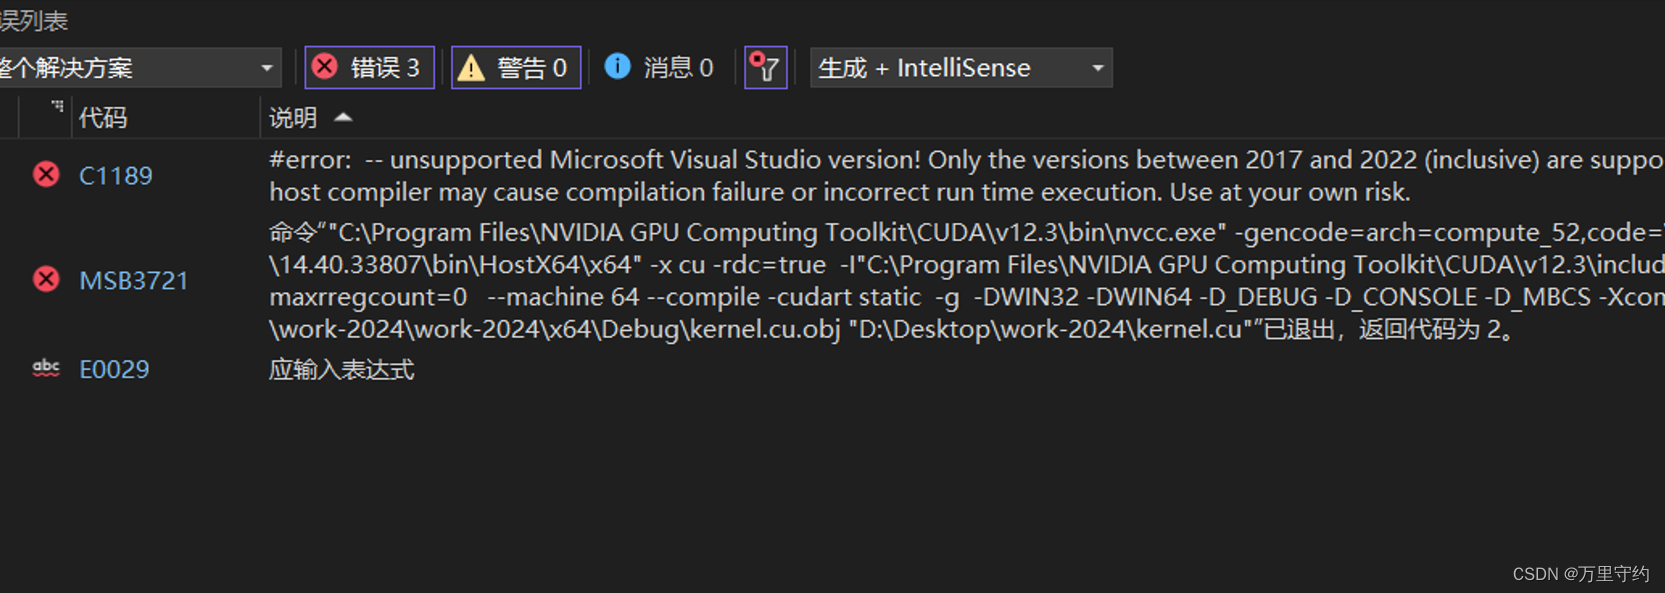Toggle the Warnings 0 filter button
This screenshot has width=1665, height=593.
[516, 68]
